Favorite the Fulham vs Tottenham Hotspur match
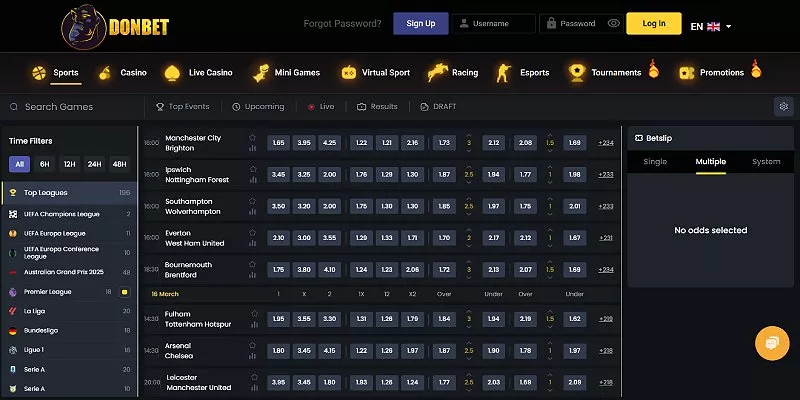Viewport: 800px width, 400px height. pos(254,313)
